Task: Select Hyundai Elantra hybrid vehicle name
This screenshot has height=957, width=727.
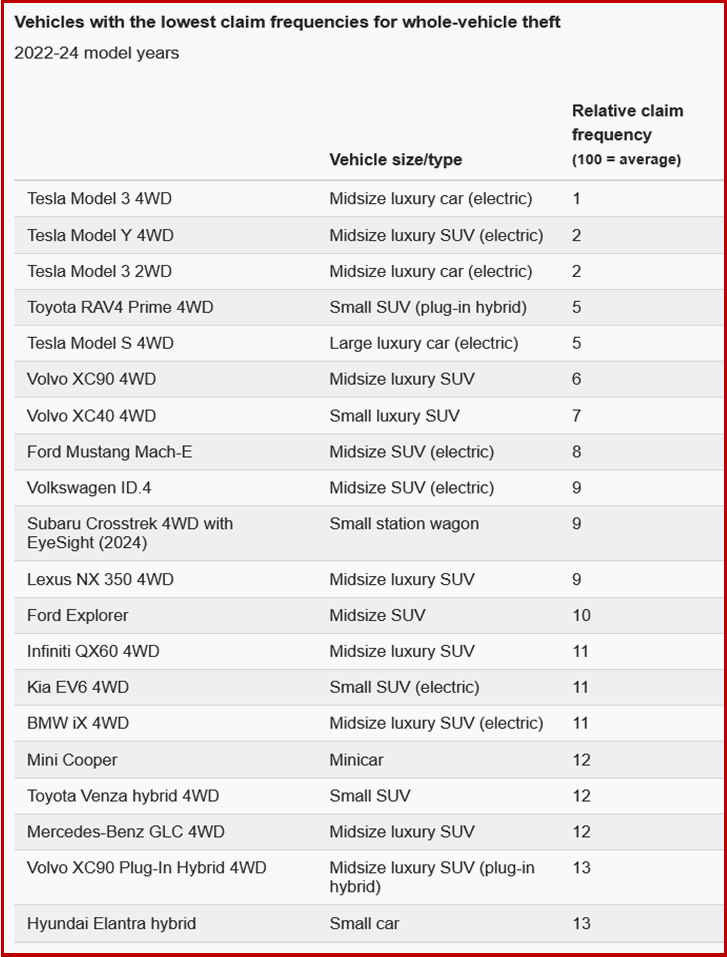Action: tap(111, 924)
